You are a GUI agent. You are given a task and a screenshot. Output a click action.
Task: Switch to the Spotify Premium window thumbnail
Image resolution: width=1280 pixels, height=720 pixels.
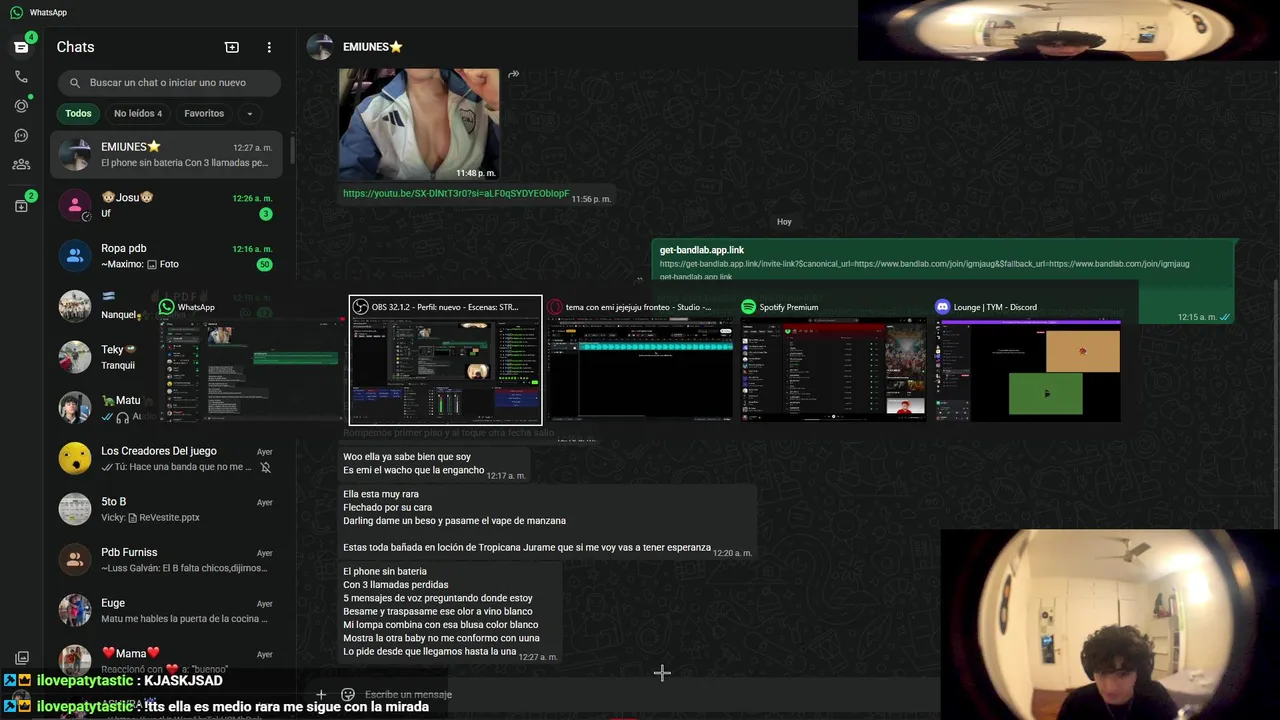(x=834, y=360)
